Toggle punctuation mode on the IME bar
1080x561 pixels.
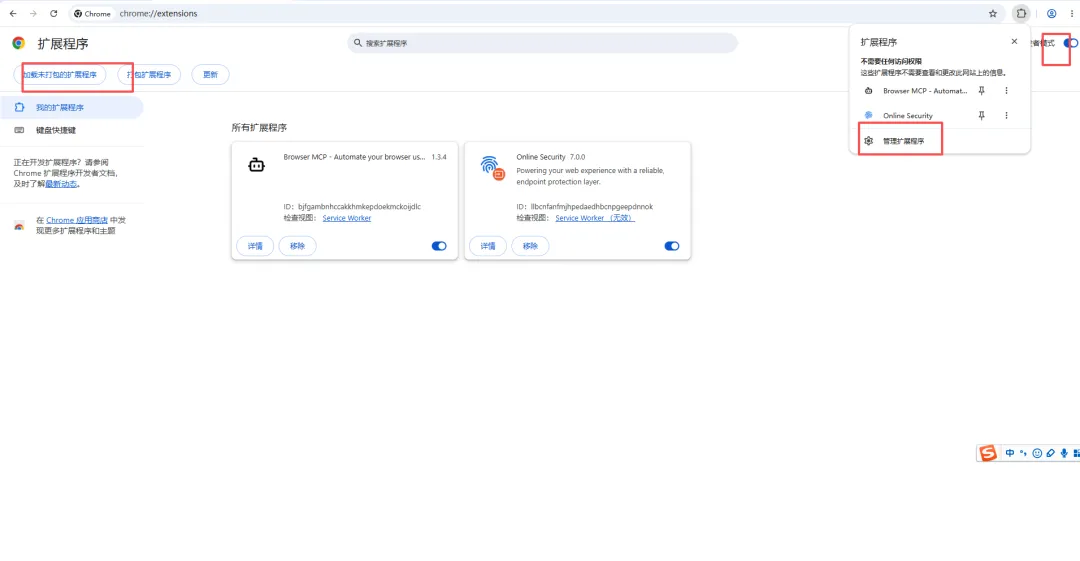1024,453
